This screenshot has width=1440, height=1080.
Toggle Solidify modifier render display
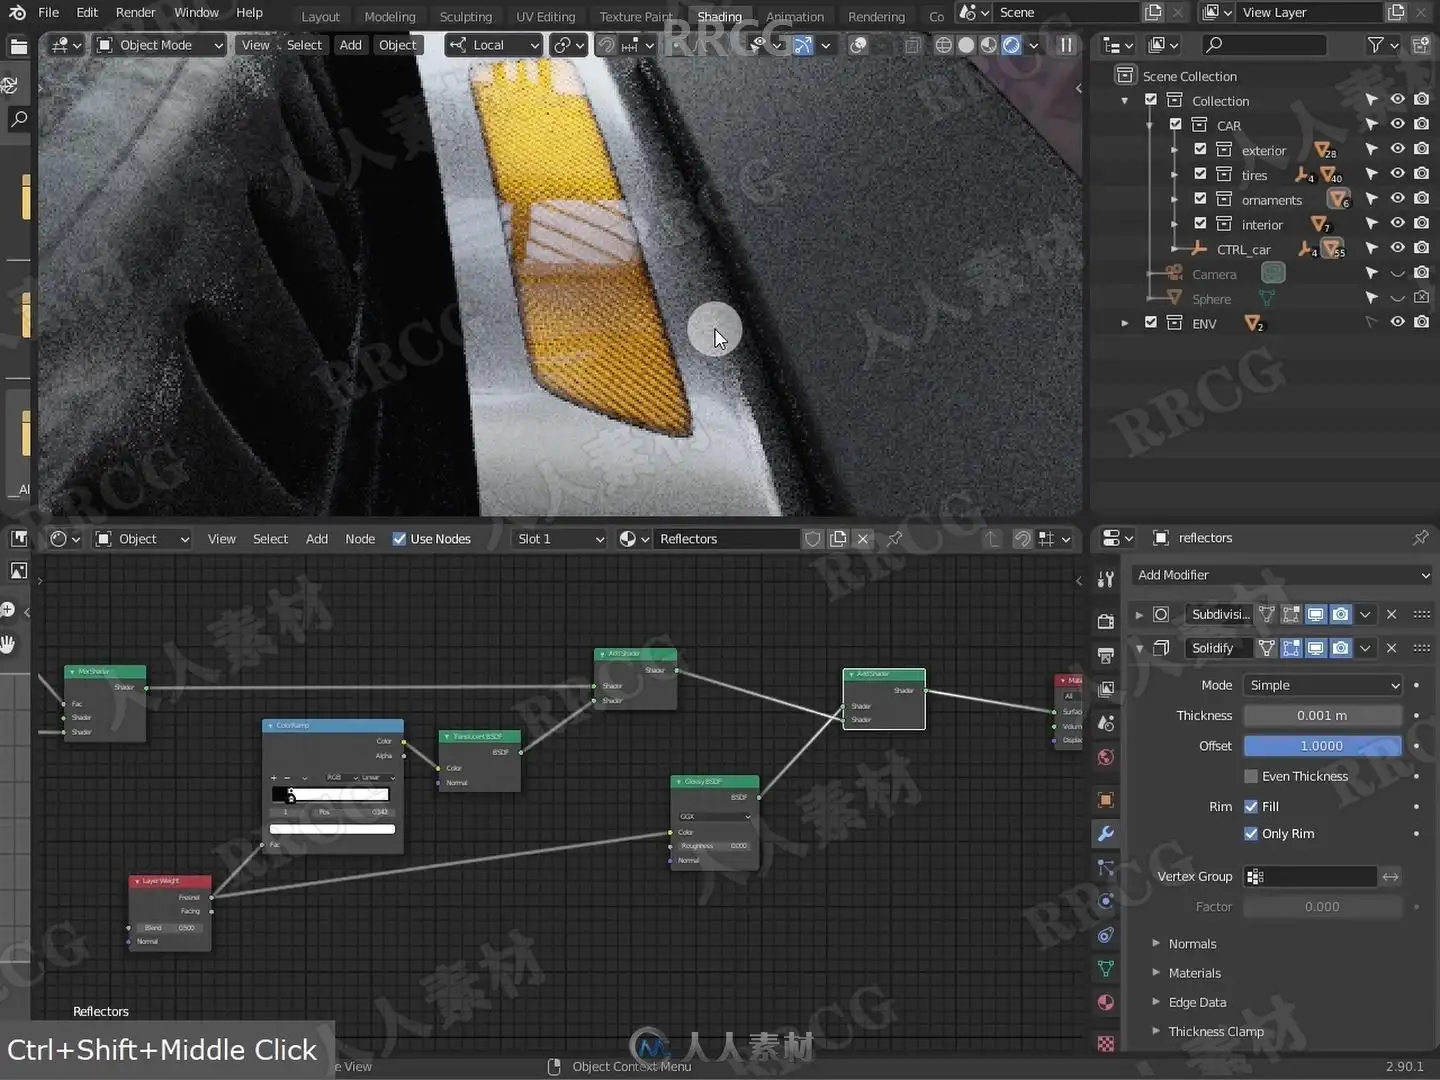click(x=1341, y=648)
